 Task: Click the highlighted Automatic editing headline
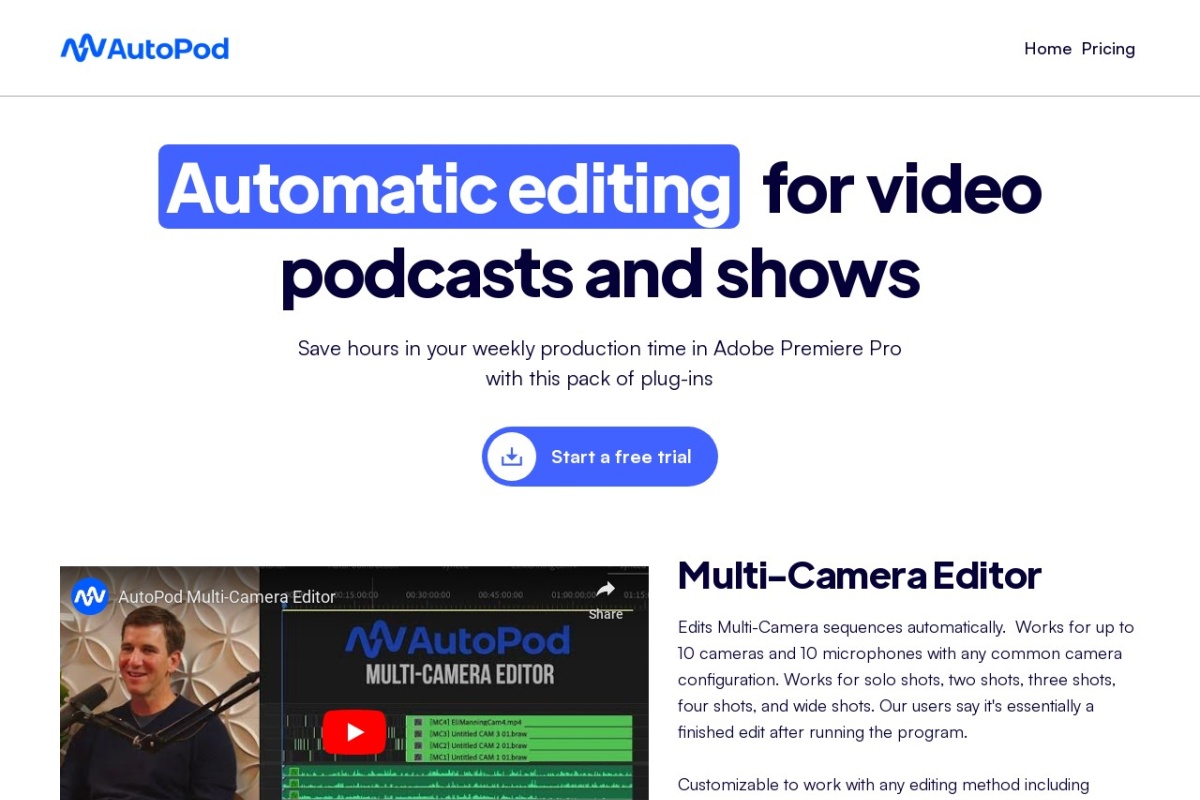click(x=448, y=187)
